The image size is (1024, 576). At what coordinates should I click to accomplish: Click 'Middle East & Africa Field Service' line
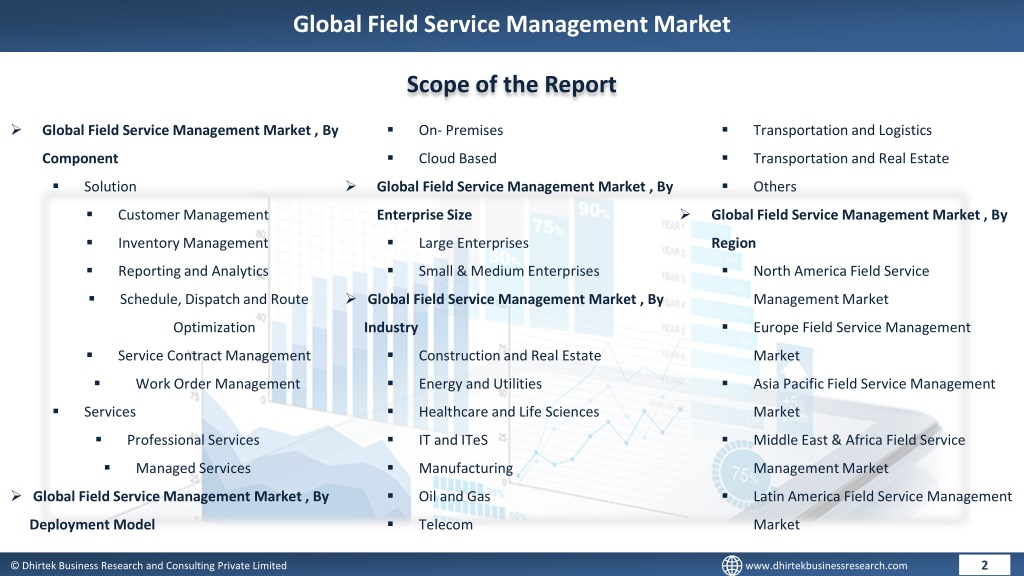859,440
